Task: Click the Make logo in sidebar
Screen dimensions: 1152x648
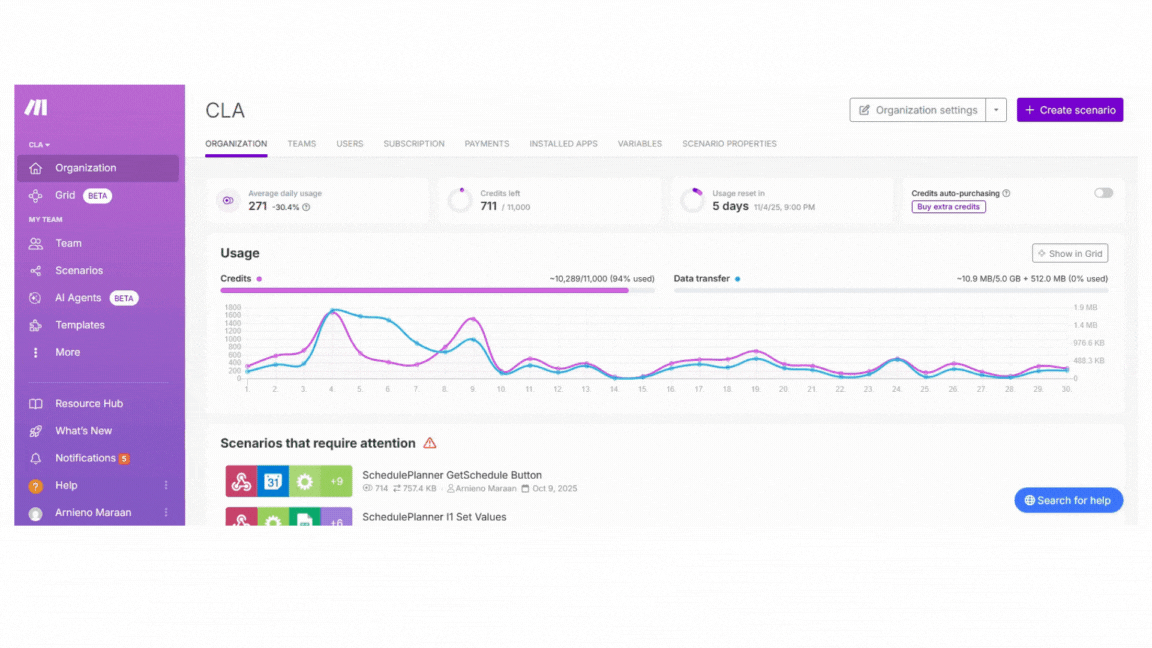Action: [36, 107]
